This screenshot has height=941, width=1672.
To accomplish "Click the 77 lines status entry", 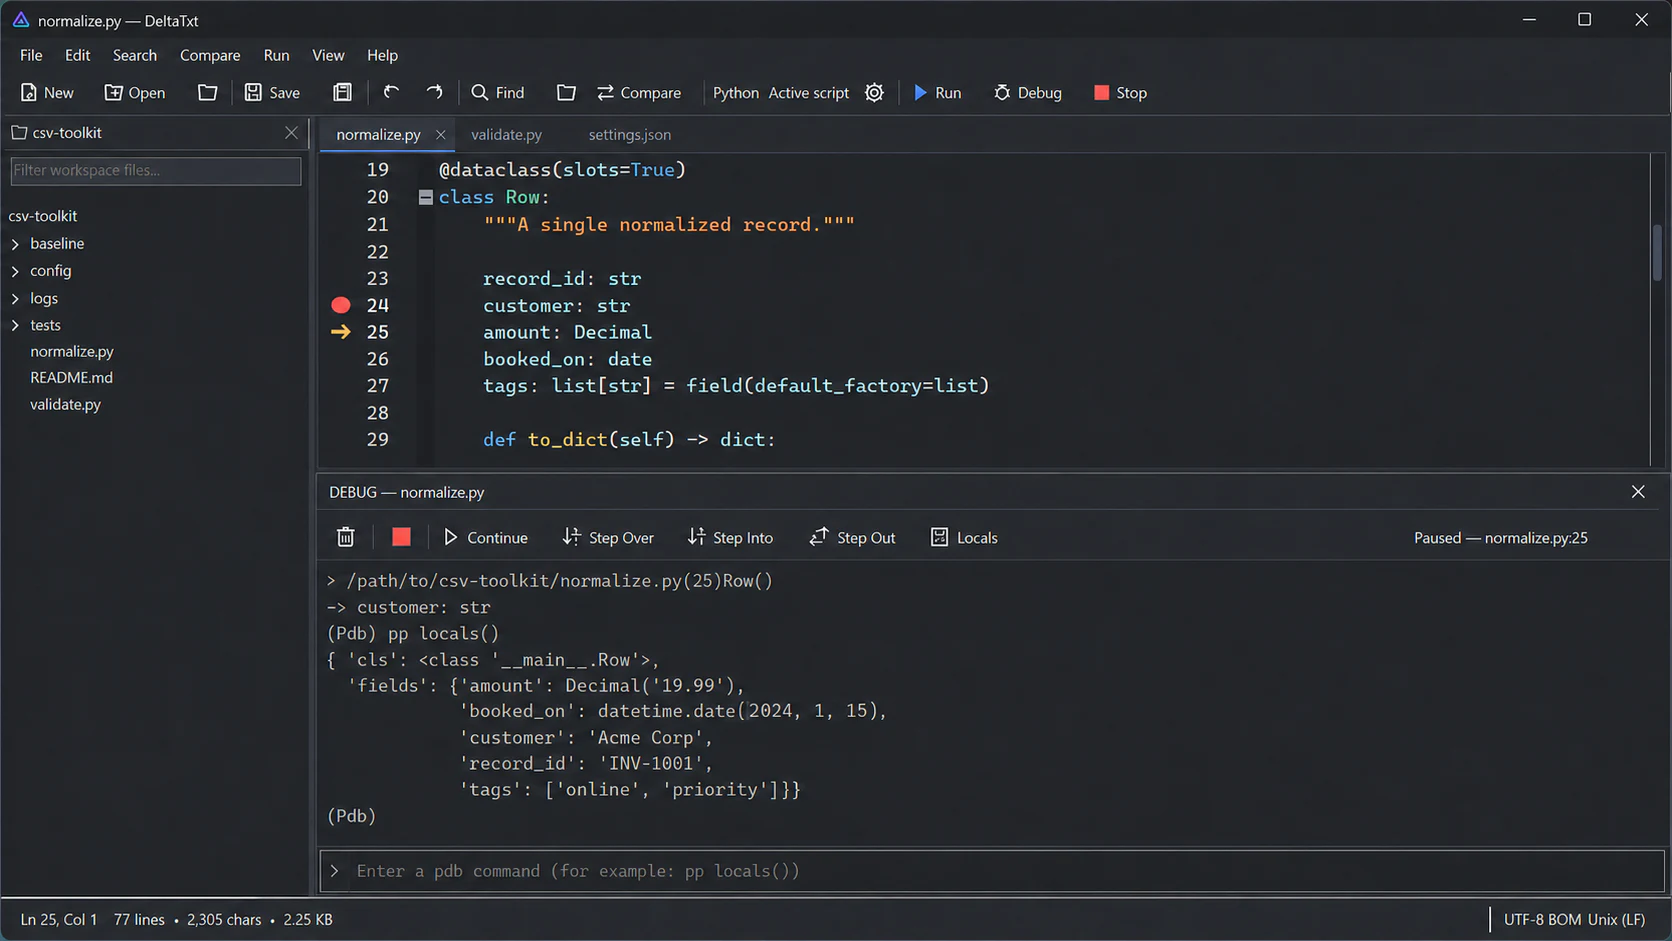I will [x=139, y=920].
